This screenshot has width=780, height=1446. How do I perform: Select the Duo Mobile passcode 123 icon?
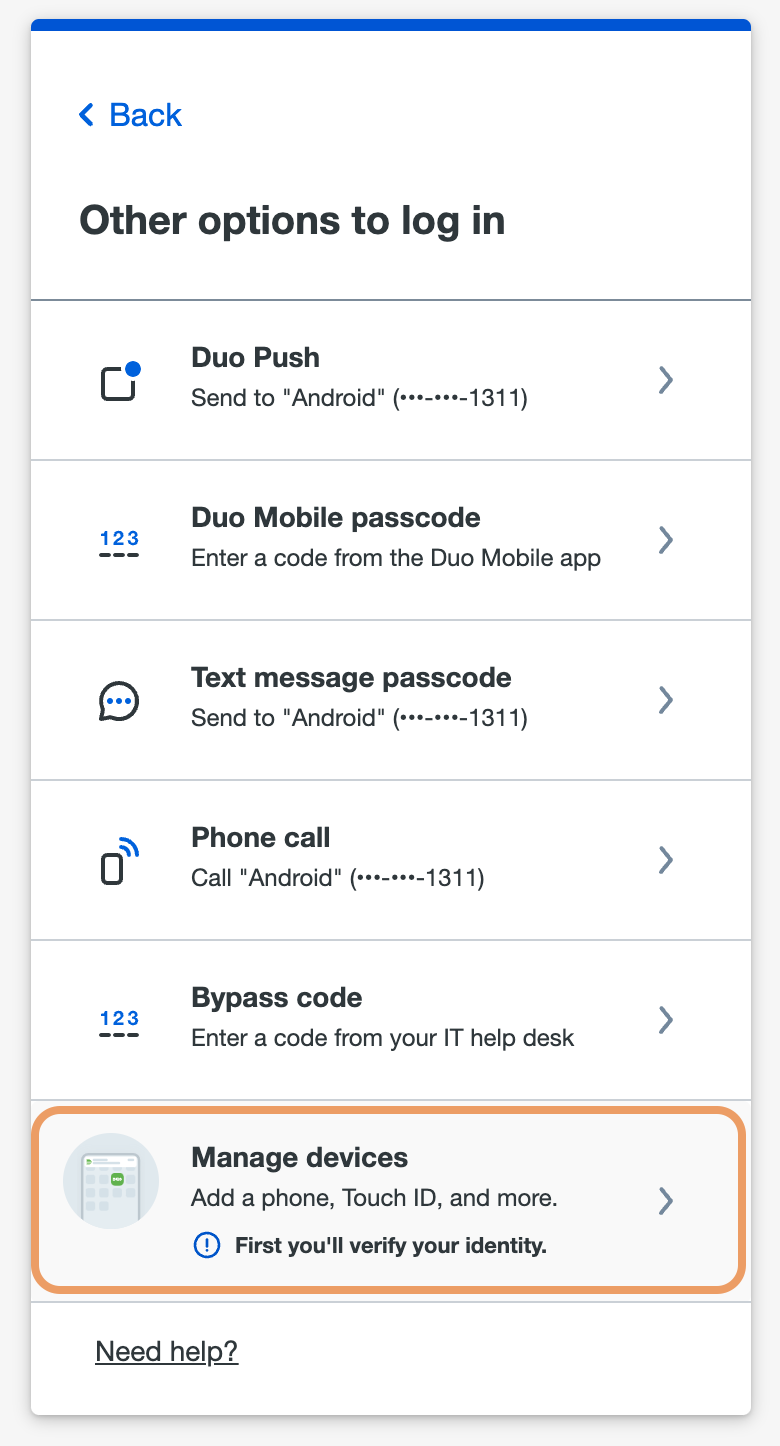click(118, 540)
